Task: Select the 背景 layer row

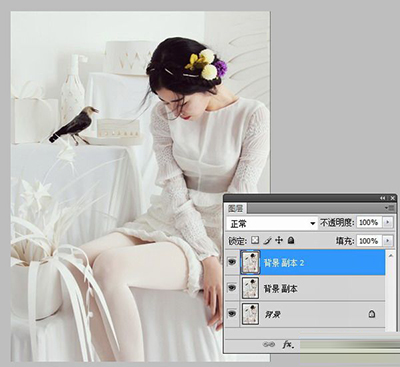Action: pos(305,314)
